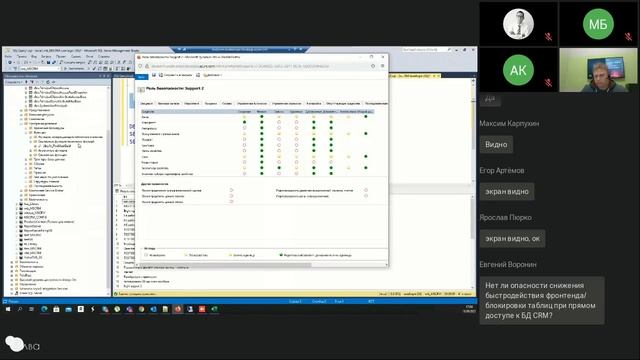Open Соединить dropdown in Object Explorer
Screen dimensions: 640x360
[x=14, y=82]
